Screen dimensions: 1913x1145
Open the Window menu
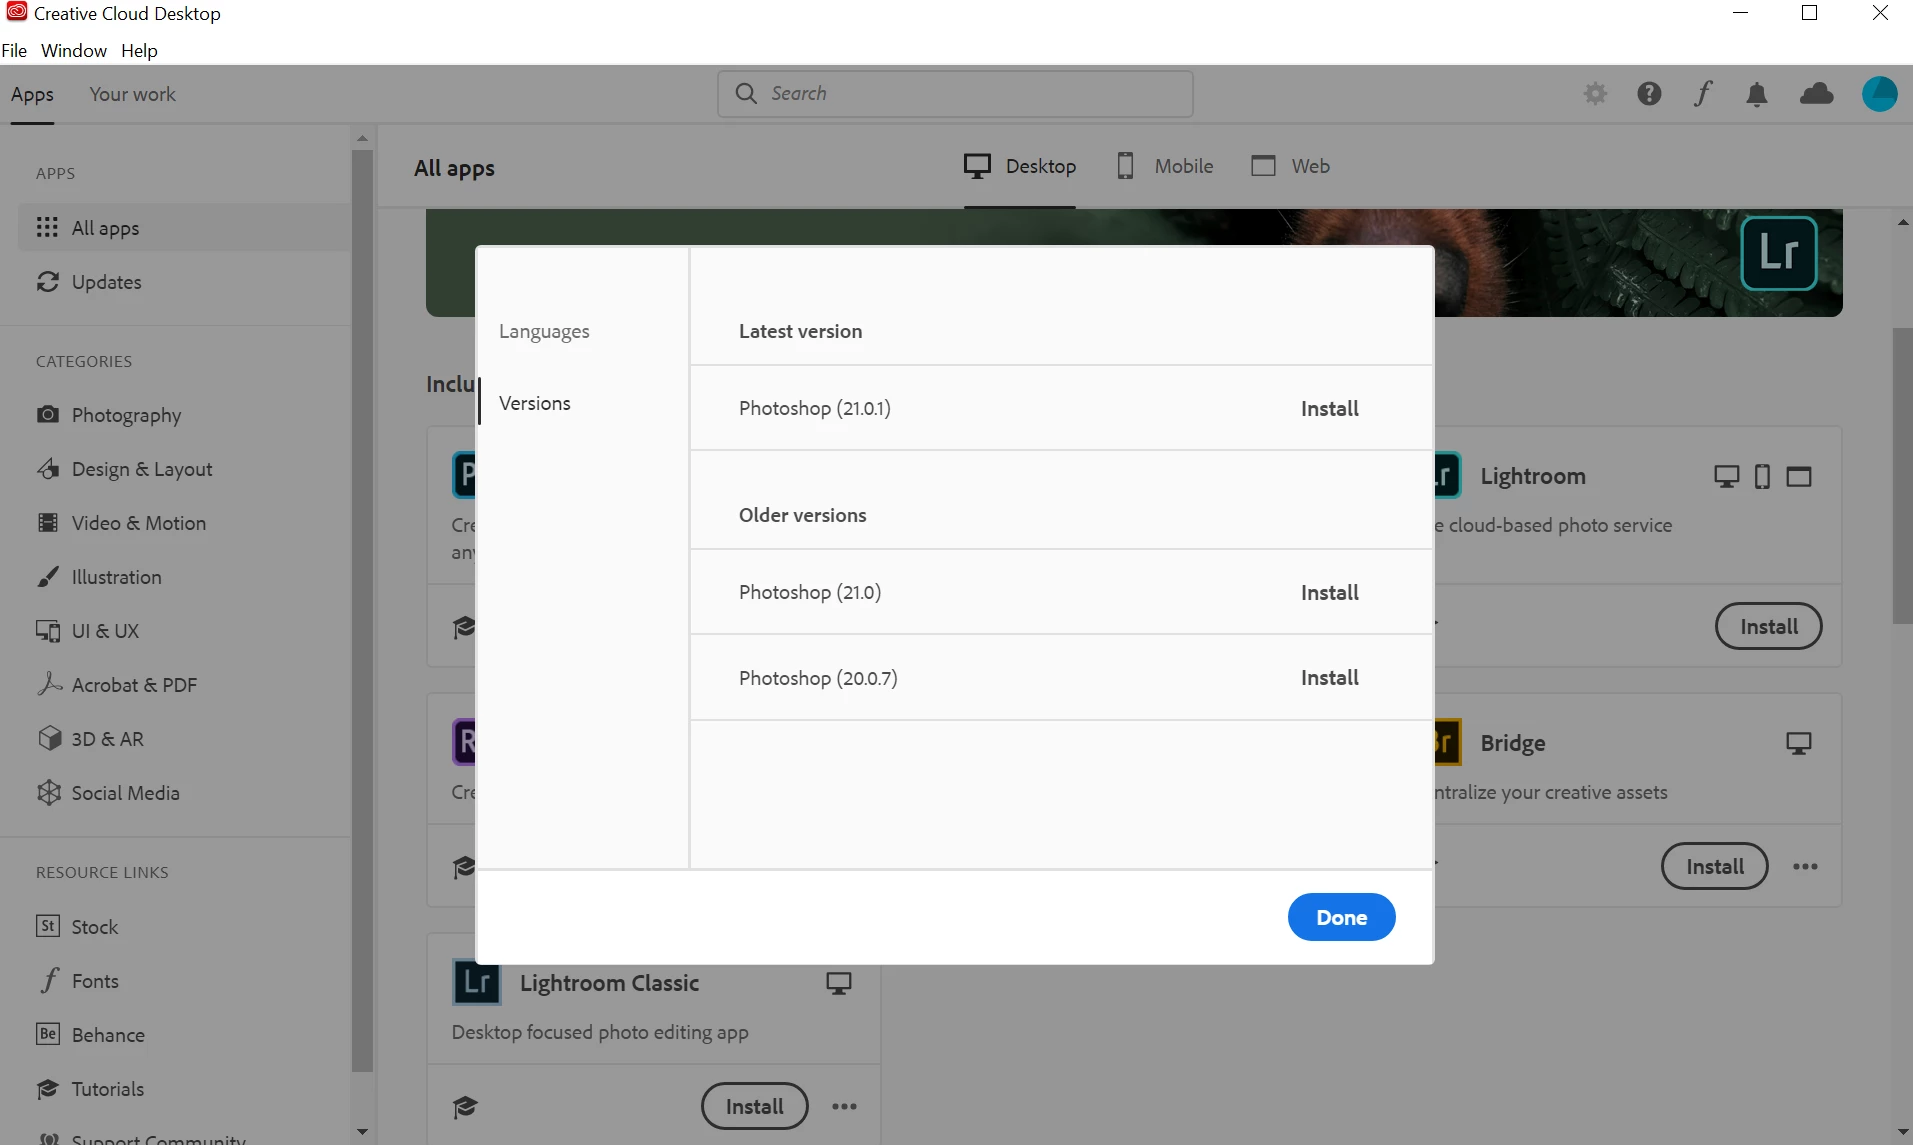click(x=74, y=50)
